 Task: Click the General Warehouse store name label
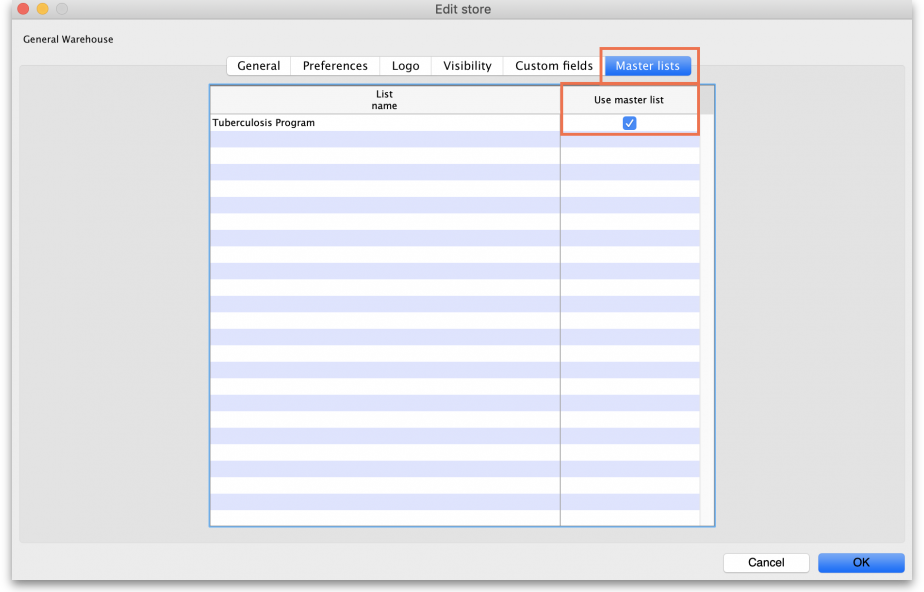click(68, 40)
